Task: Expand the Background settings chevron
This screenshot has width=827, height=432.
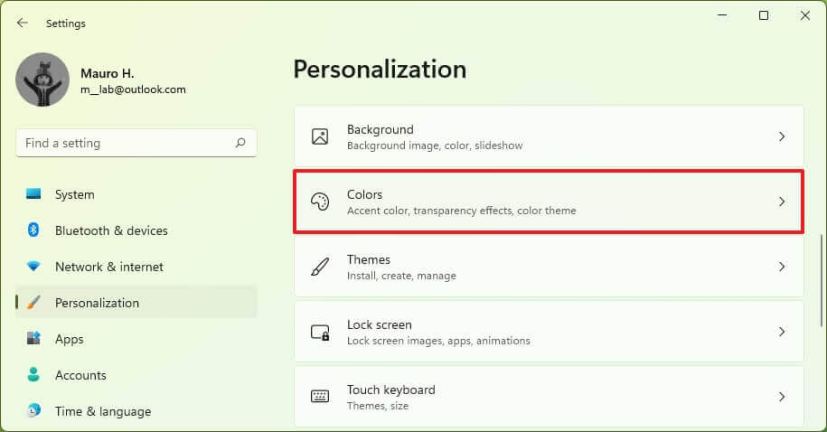Action: [x=782, y=137]
